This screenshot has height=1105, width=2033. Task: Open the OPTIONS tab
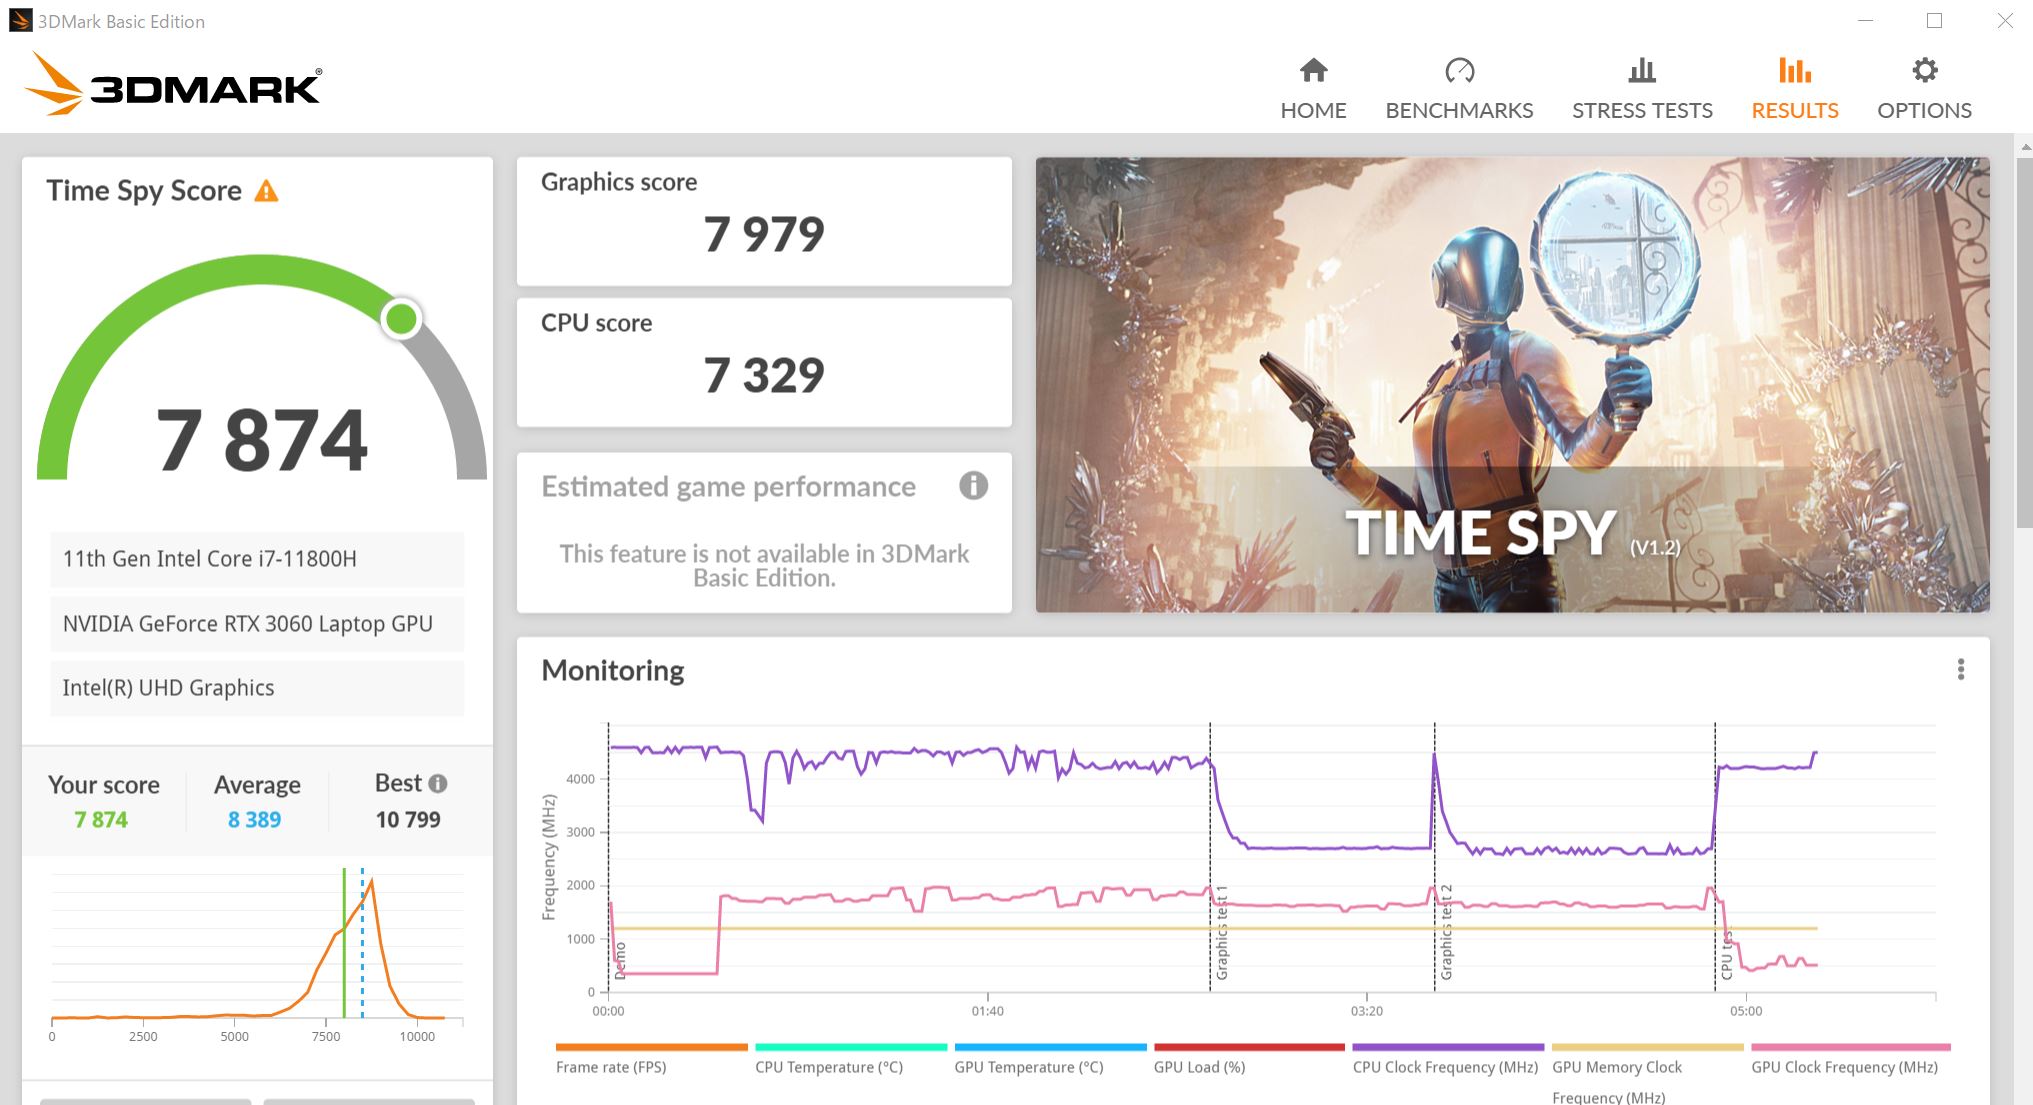(1924, 89)
